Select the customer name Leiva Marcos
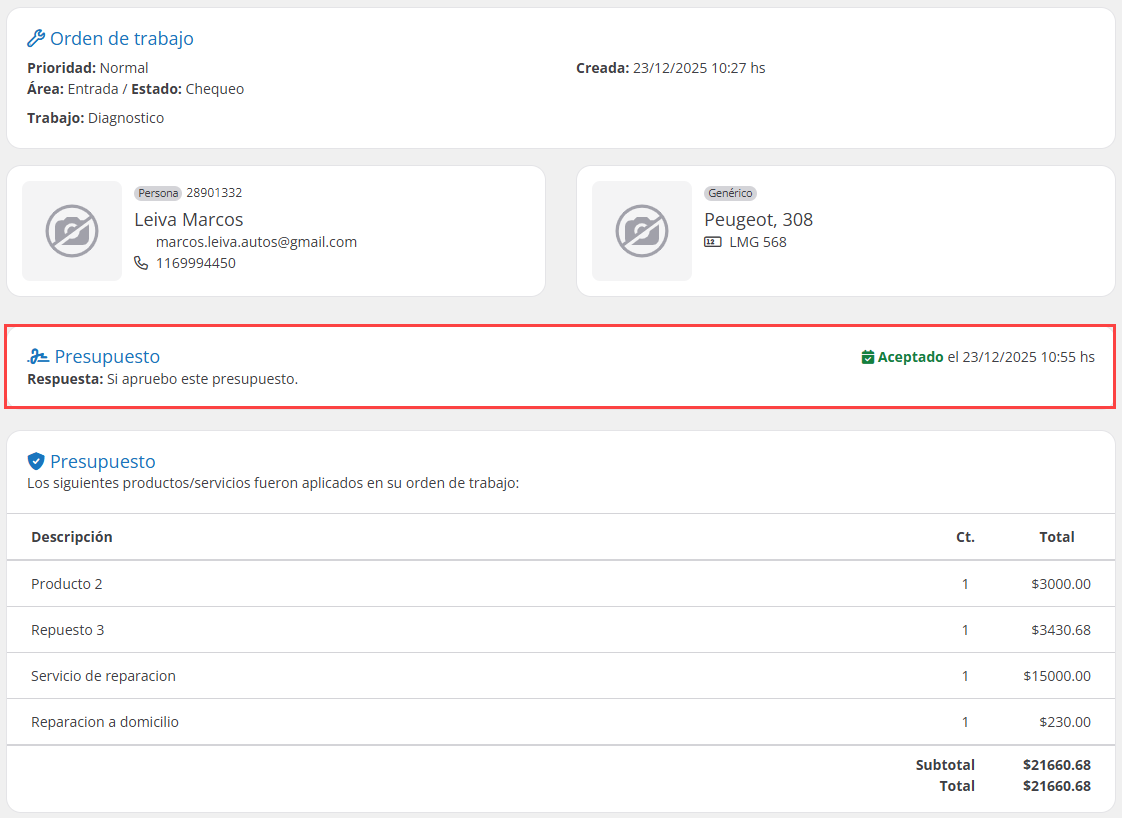 coord(189,220)
